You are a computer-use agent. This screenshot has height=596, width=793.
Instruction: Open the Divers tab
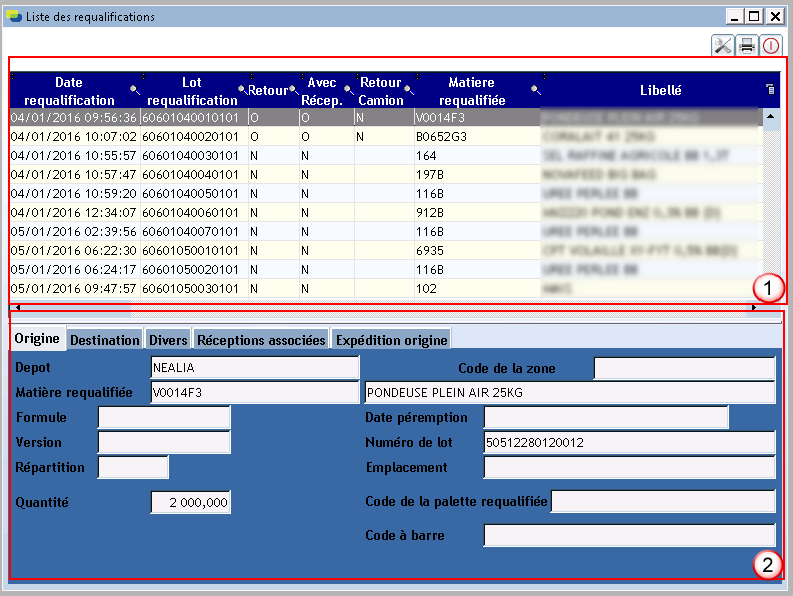pos(168,340)
